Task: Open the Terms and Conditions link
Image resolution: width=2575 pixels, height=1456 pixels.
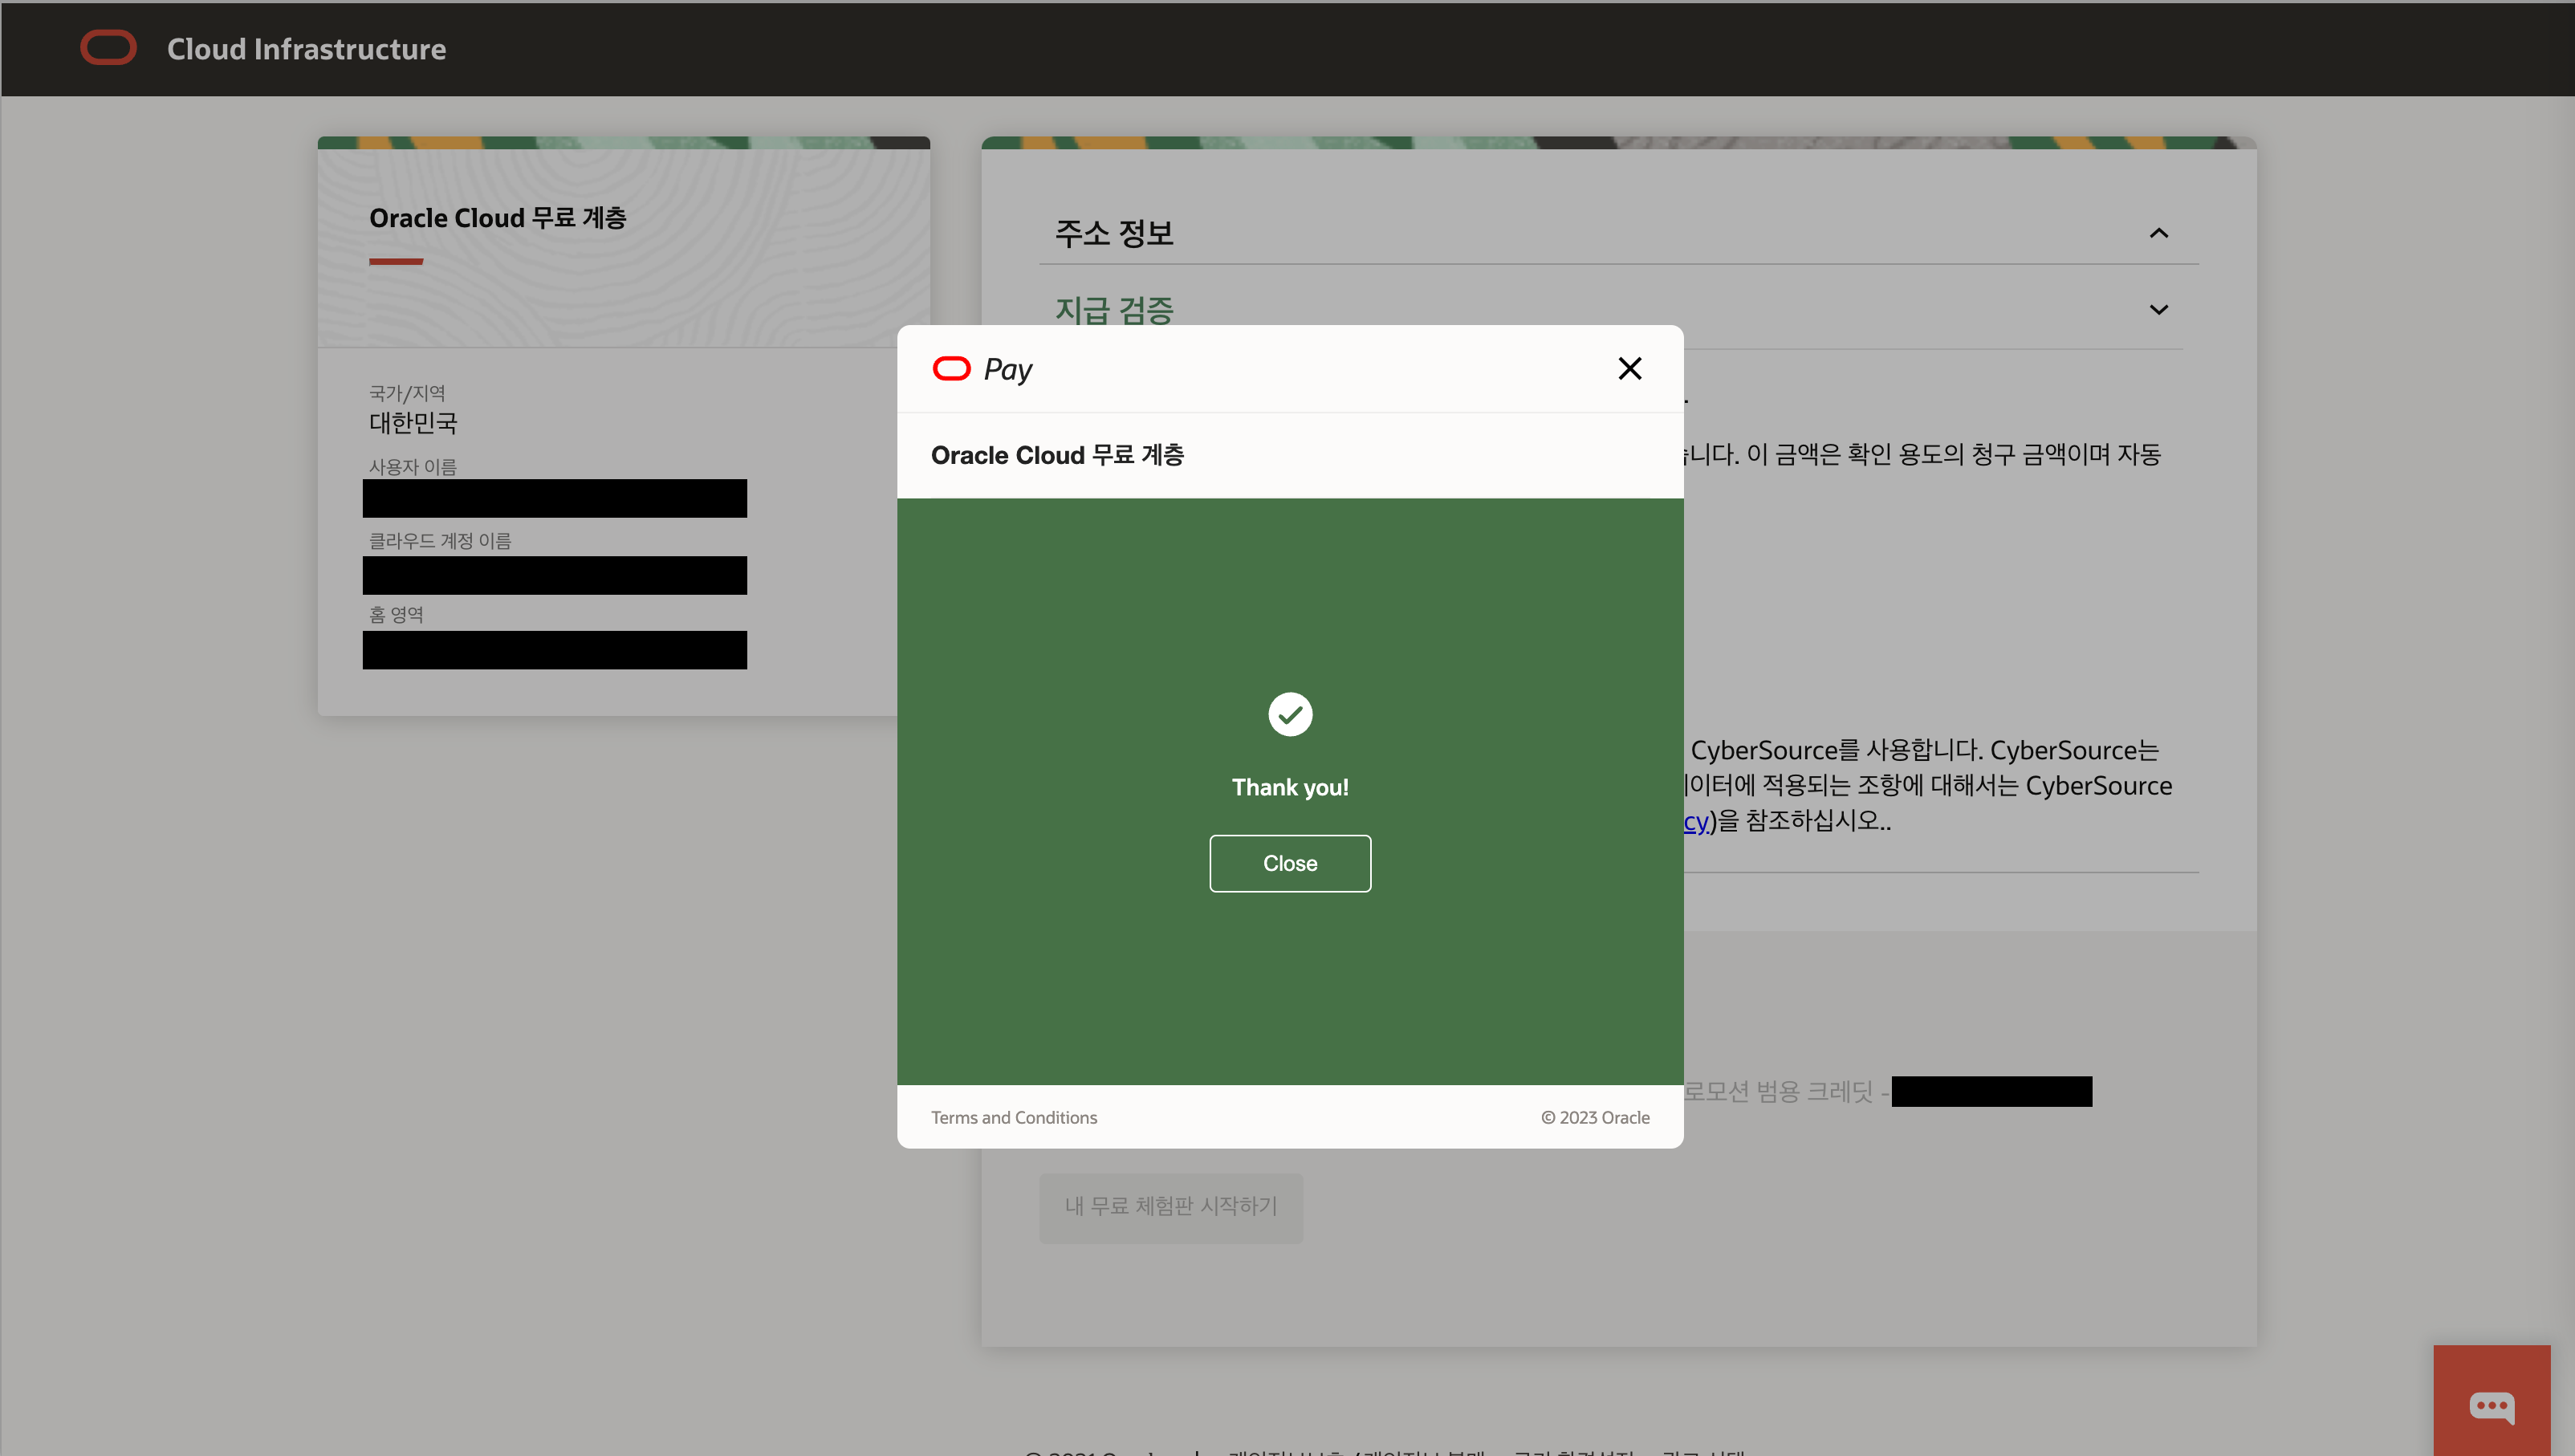Action: pyautogui.click(x=1013, y=1117)
